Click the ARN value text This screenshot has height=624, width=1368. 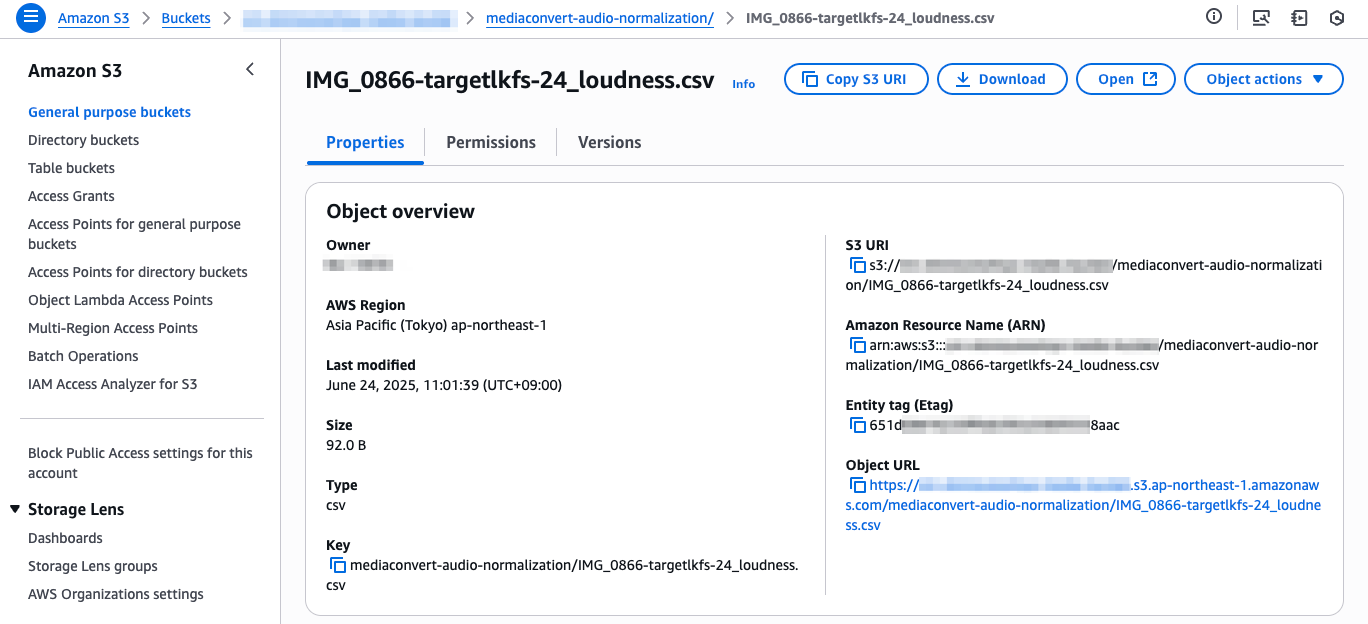1082,355
